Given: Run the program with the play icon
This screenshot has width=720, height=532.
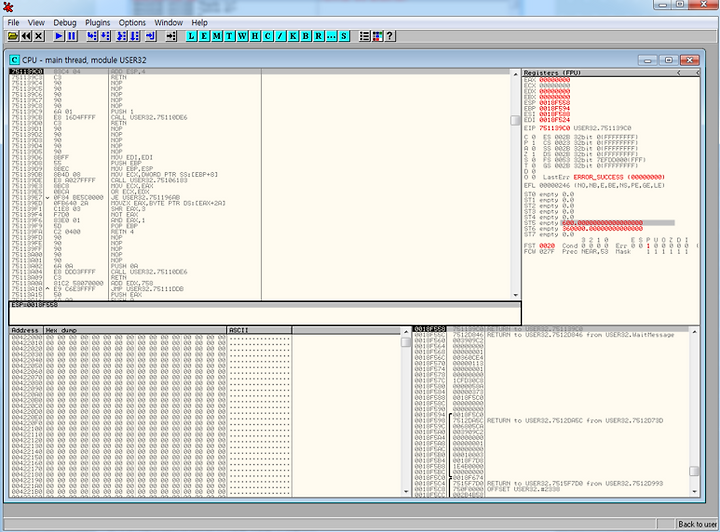Looking at the screenshot, I should [59, 36].
